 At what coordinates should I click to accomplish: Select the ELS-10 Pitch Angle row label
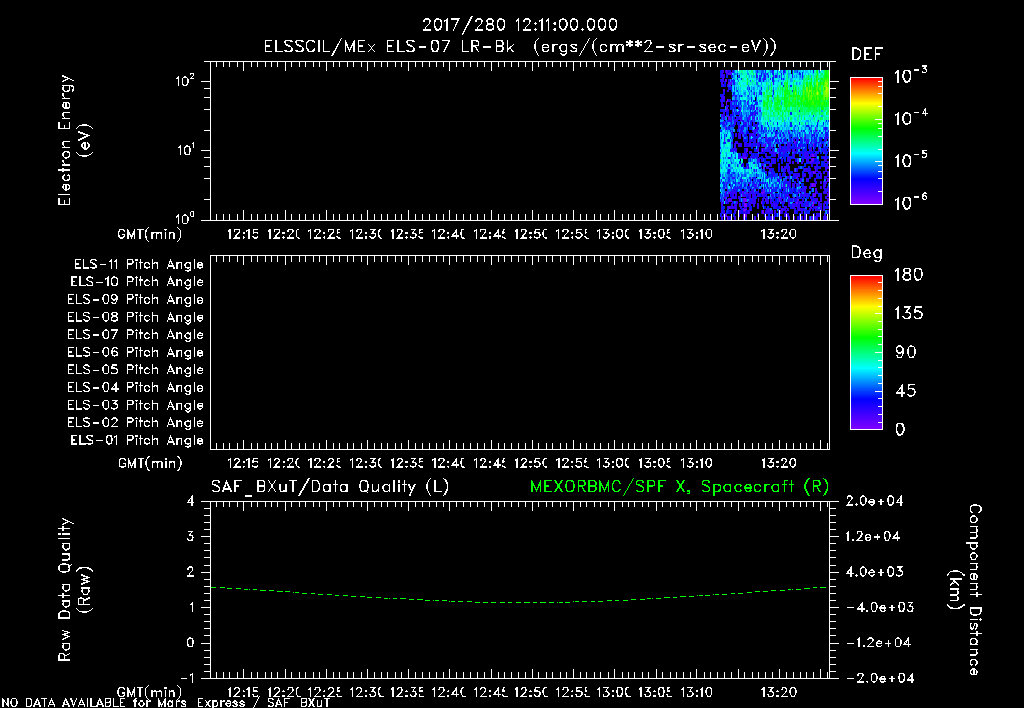click(x=137, y=282)
